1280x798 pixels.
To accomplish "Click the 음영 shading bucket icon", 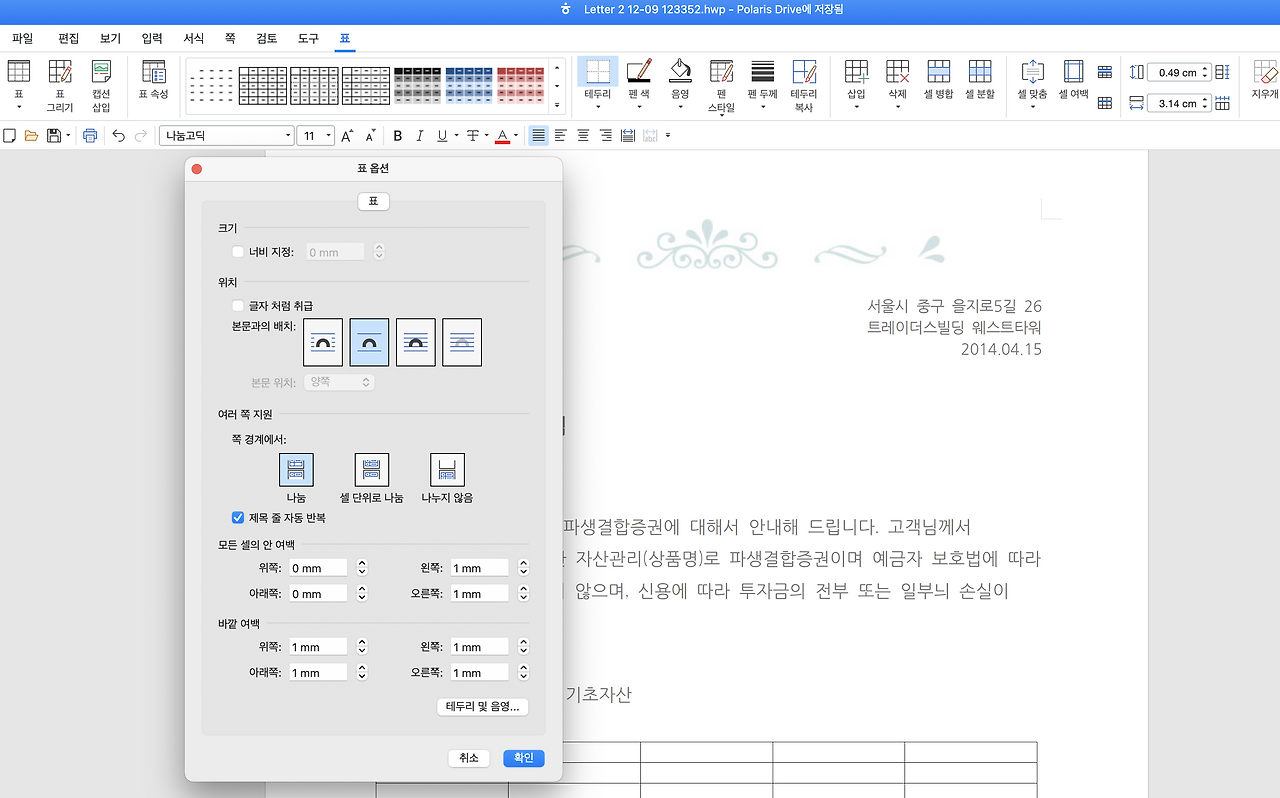I will click(x=680, y=71).
